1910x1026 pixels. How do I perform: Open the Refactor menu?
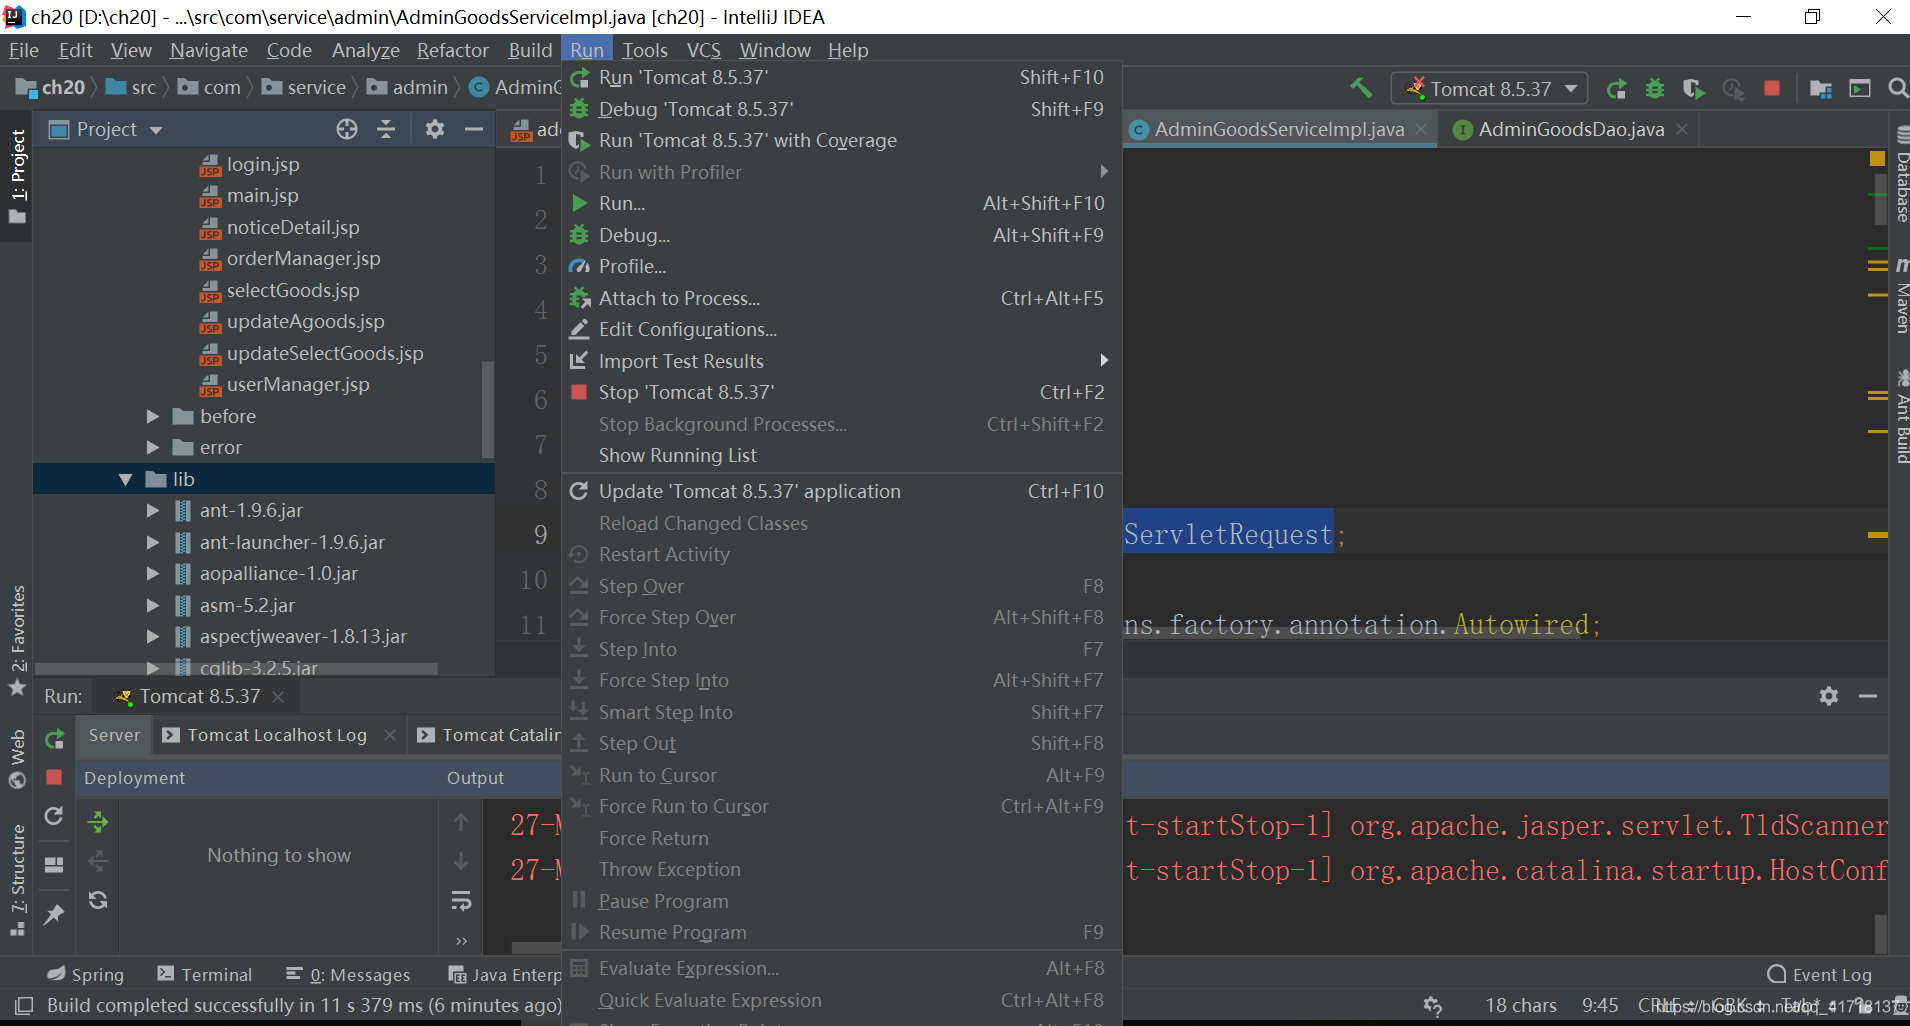[453, 50]
